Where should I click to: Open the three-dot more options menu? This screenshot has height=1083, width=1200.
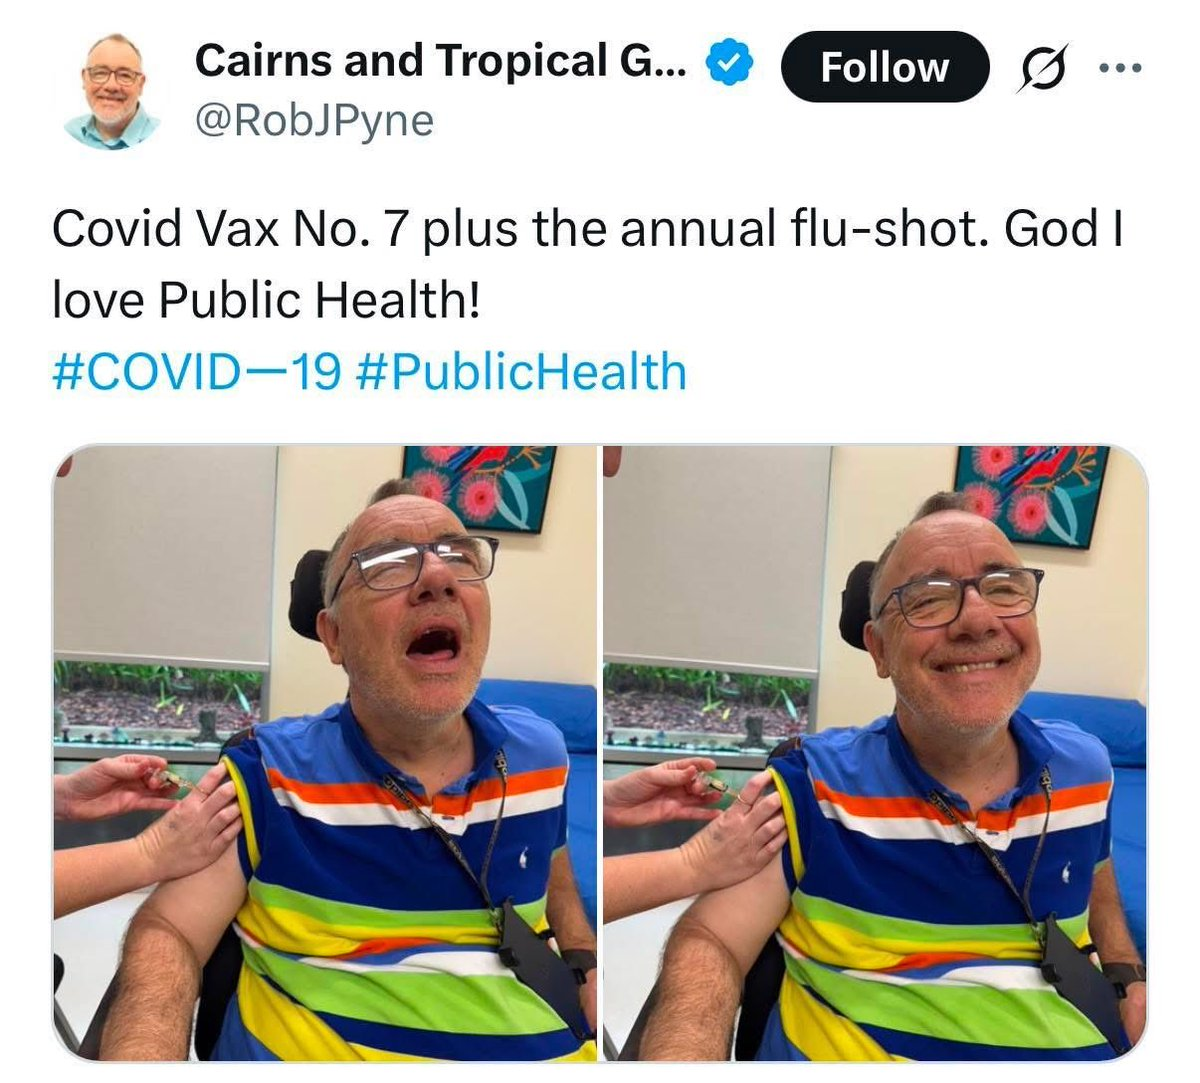click(1119, 68)
